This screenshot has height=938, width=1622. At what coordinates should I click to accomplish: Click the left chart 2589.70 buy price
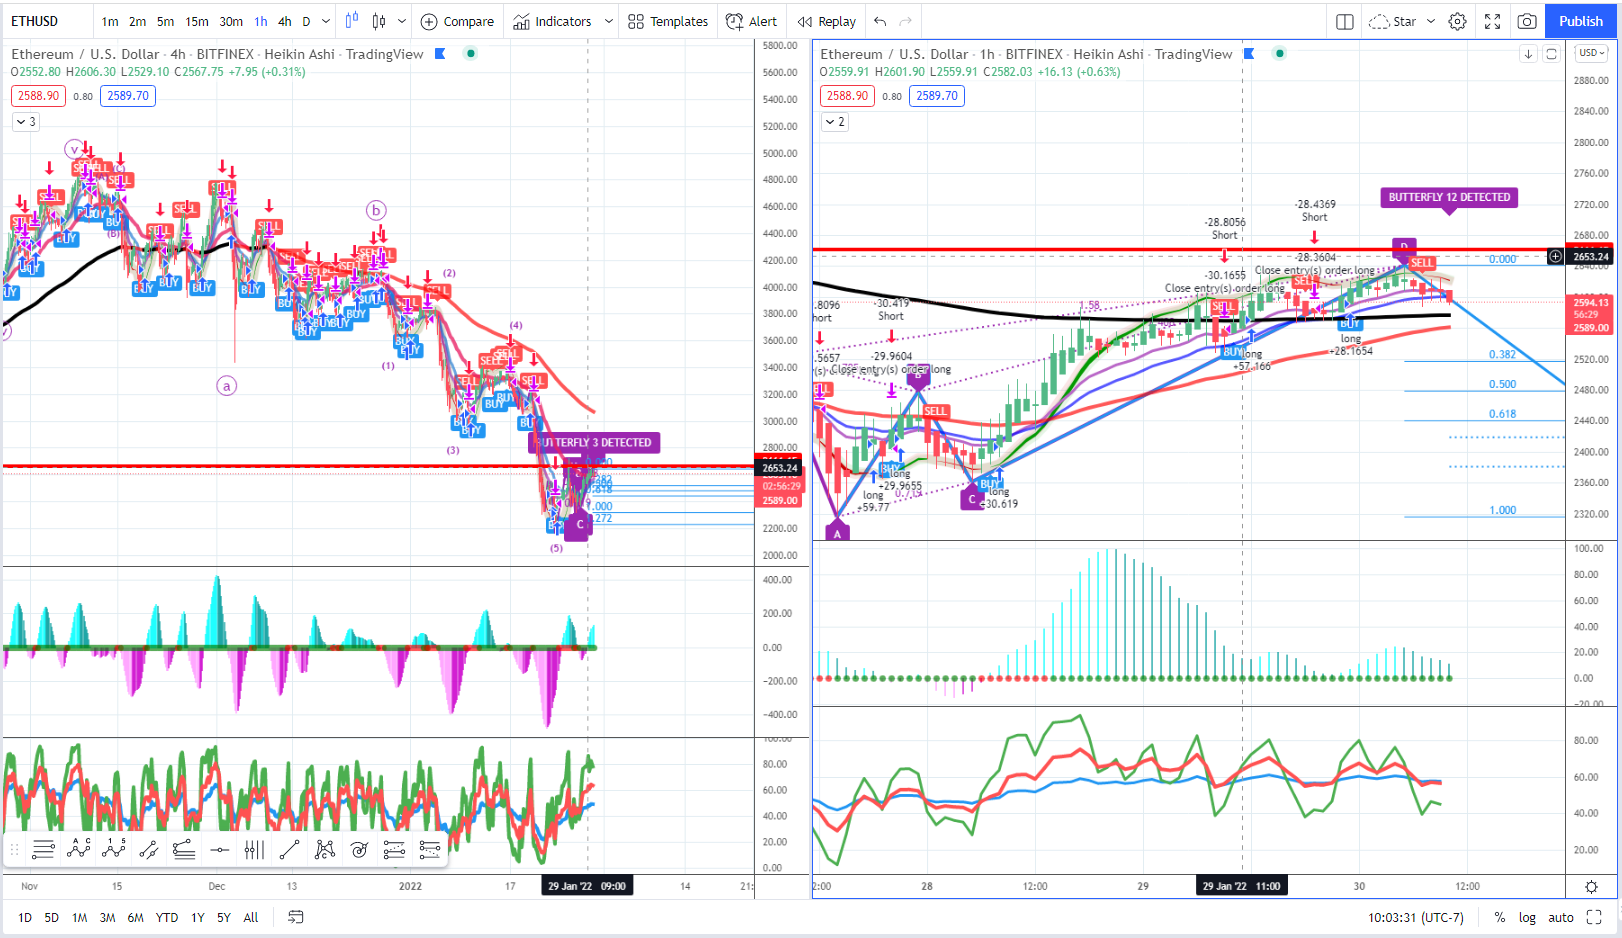pos(128,96)
